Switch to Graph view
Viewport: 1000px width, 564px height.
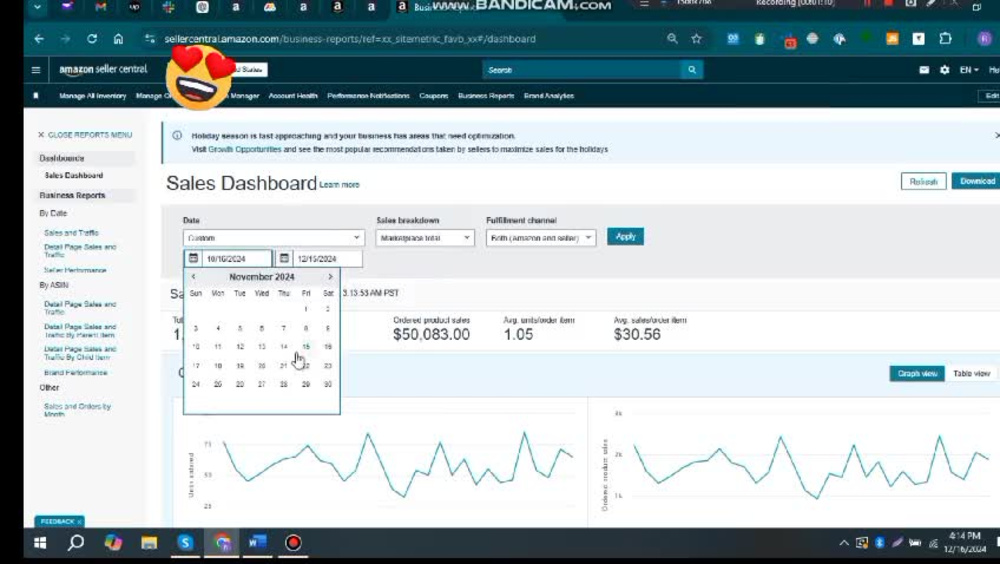tap(917, 373)
